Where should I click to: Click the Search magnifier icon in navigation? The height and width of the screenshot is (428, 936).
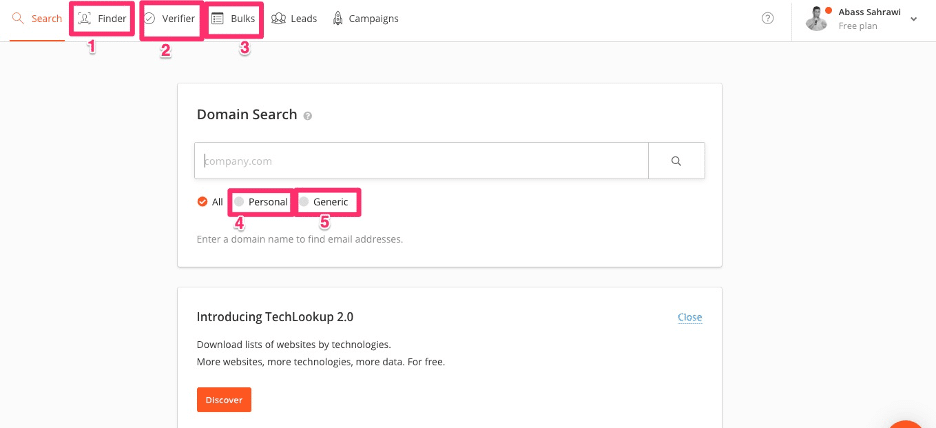(18, 19)
